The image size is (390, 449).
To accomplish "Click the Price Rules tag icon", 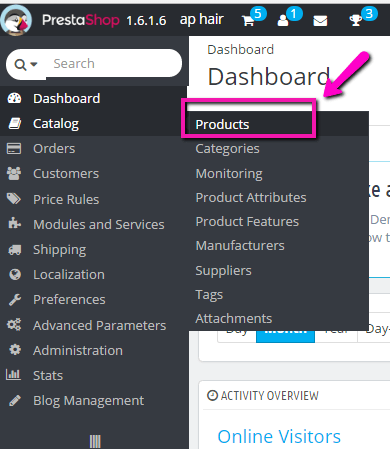I will click(14, 199).
